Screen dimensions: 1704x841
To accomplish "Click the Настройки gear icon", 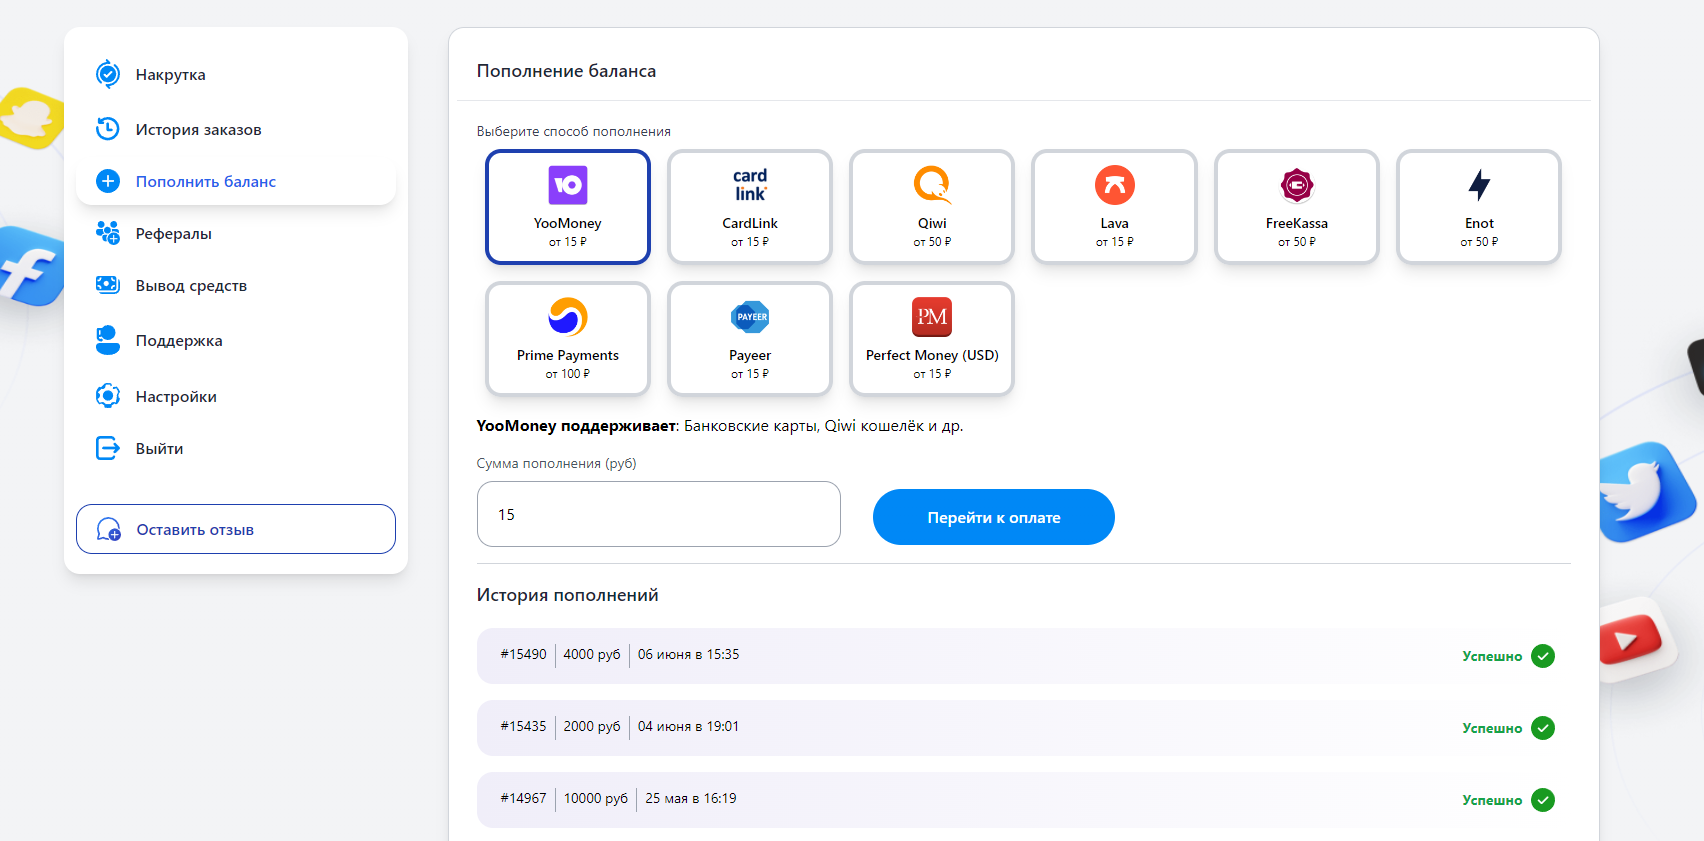I will (108, 396).
